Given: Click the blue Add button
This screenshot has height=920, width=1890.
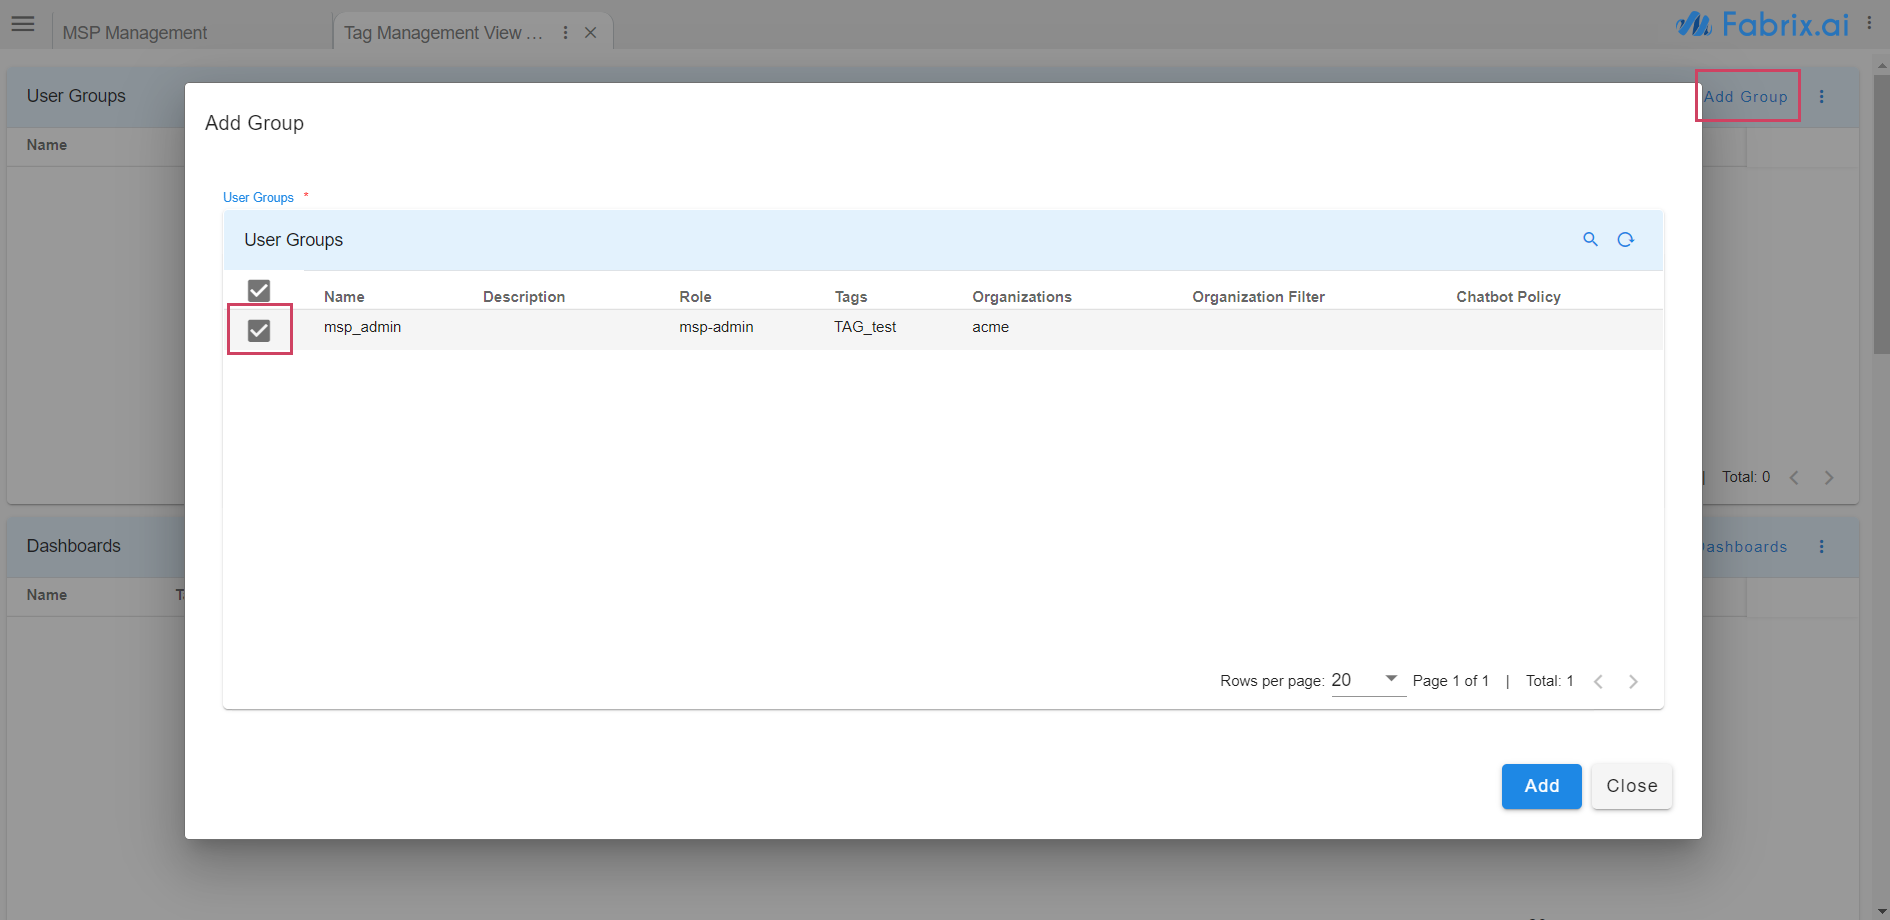Looking at the screenshot, I should (1541, 786).
